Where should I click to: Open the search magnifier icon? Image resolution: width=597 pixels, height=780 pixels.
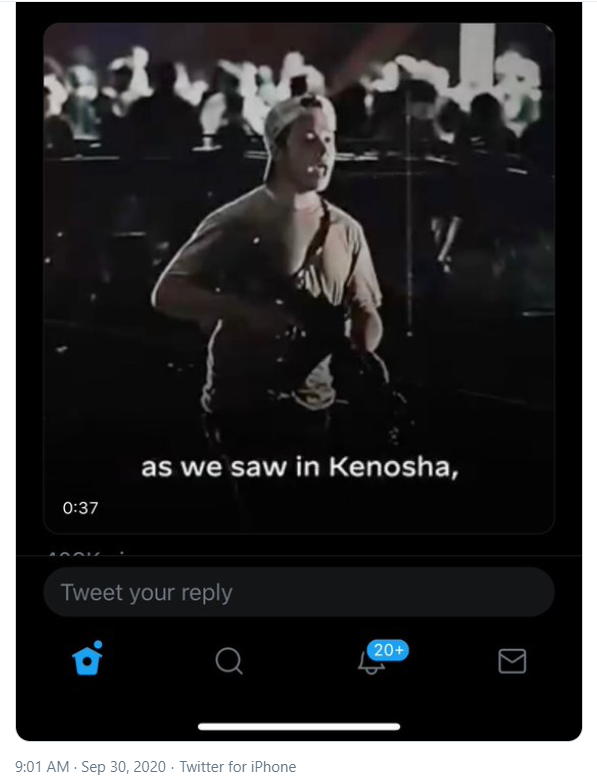coord(229,662)
